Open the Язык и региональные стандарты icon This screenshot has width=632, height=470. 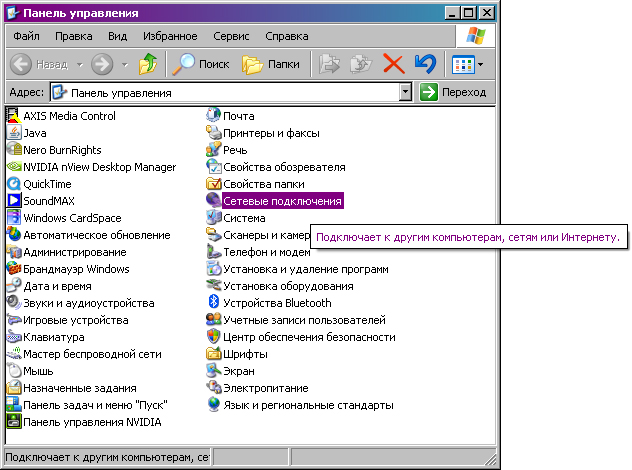pos(213,405)
